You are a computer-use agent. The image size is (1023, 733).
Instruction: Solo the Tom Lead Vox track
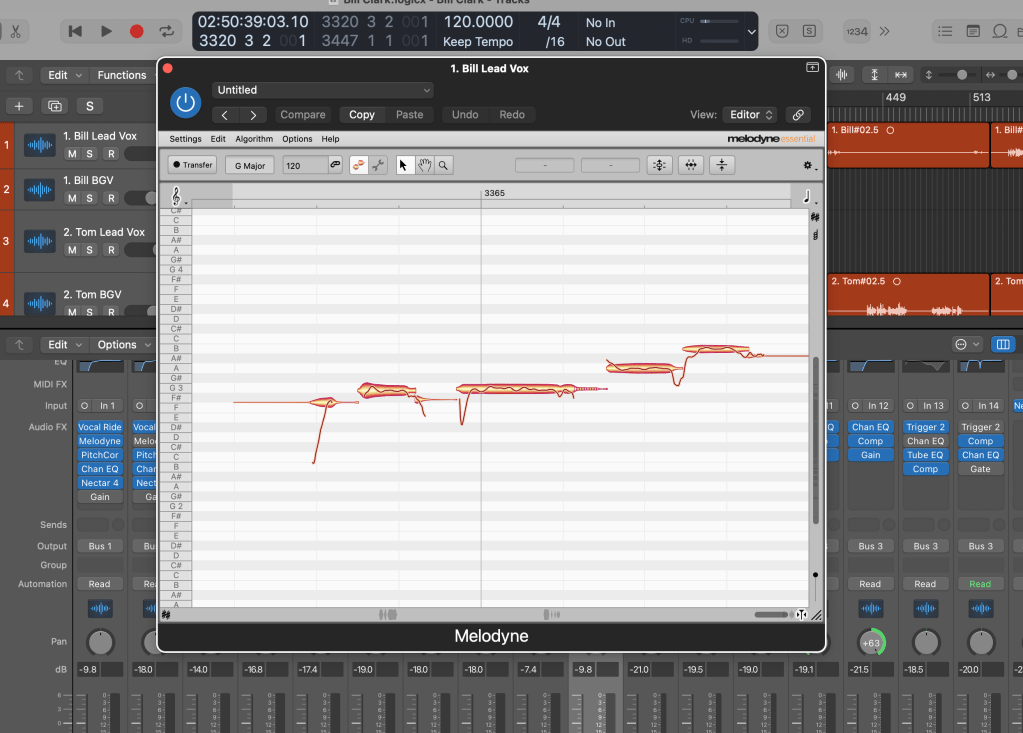click(90, 250)
